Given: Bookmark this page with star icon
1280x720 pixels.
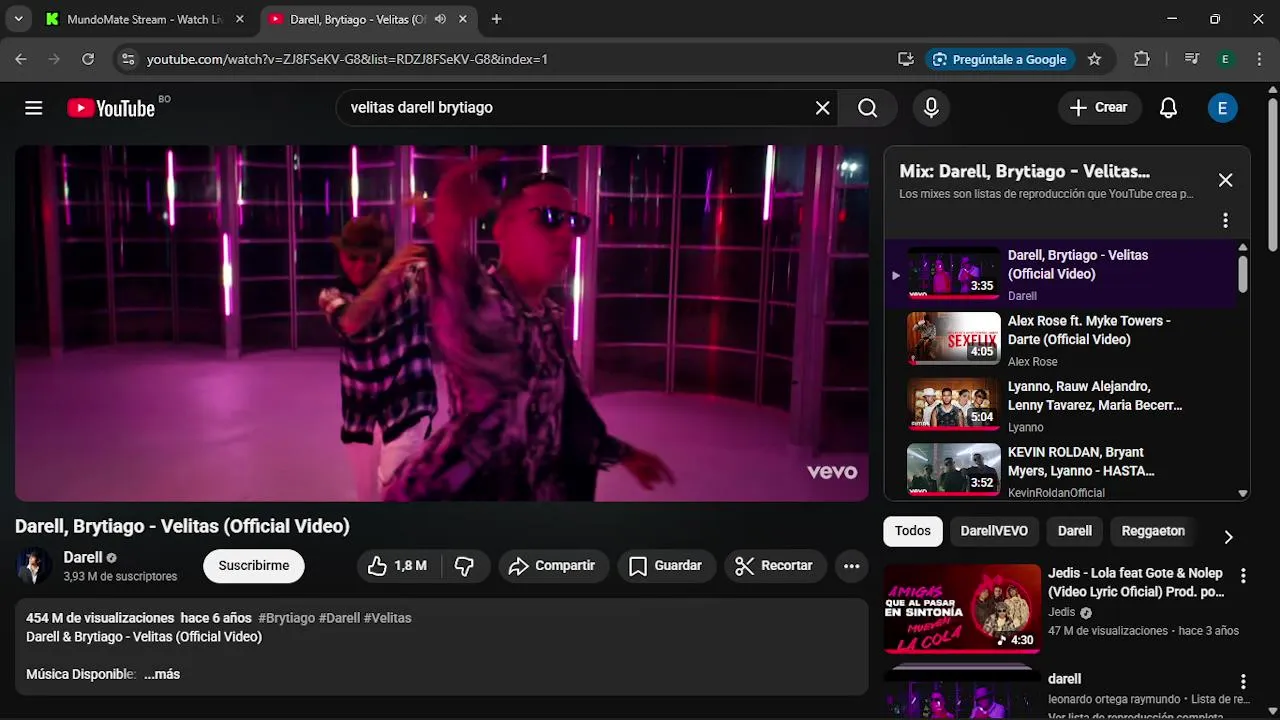Looking at the screenshot, I should tap(1094, 59).
